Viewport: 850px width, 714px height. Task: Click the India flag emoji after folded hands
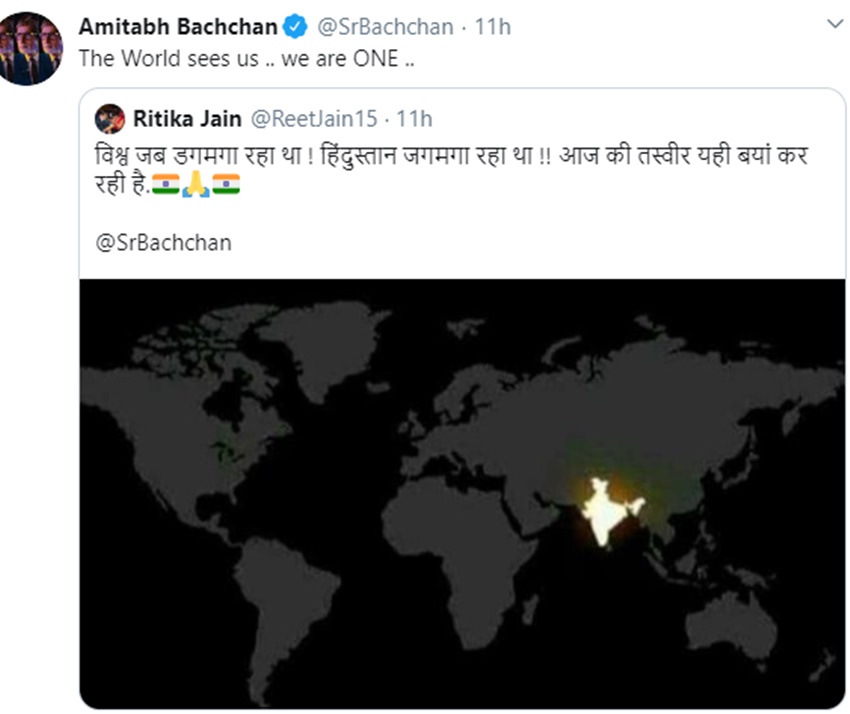click(x=226, y=185)
